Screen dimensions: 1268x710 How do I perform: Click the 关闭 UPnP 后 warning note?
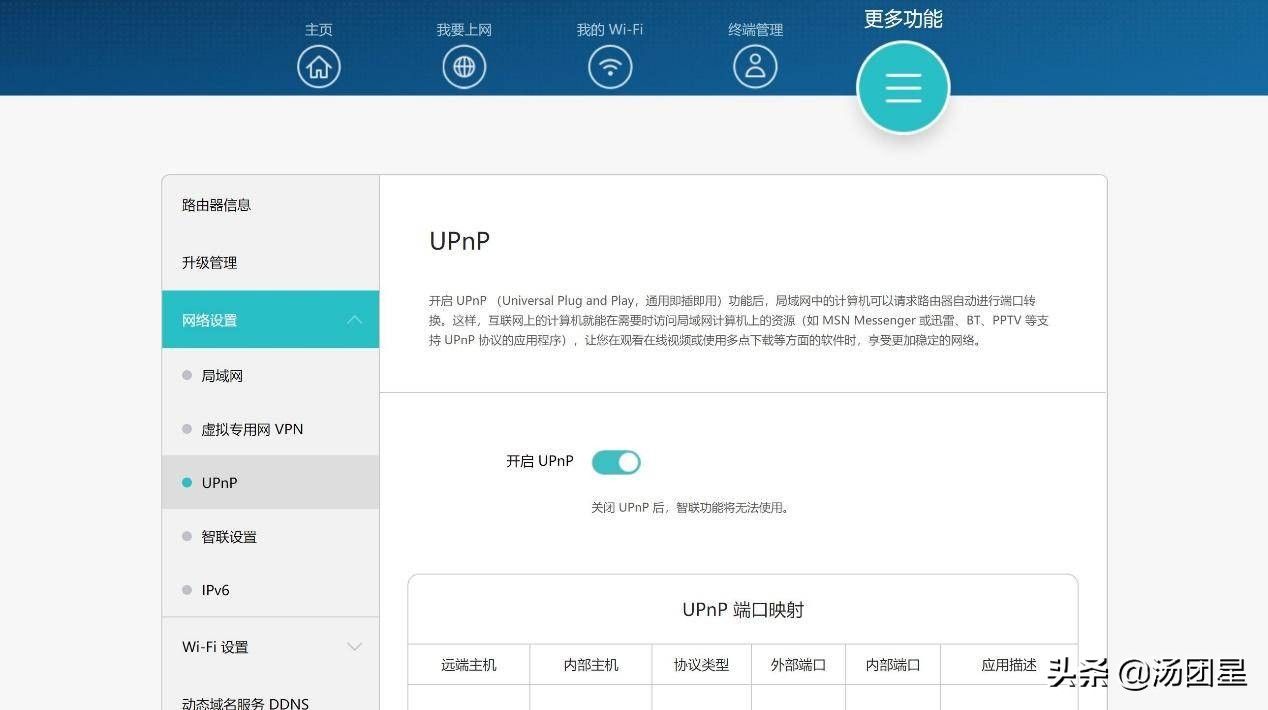pyautogui.click(x=692, y=507)
